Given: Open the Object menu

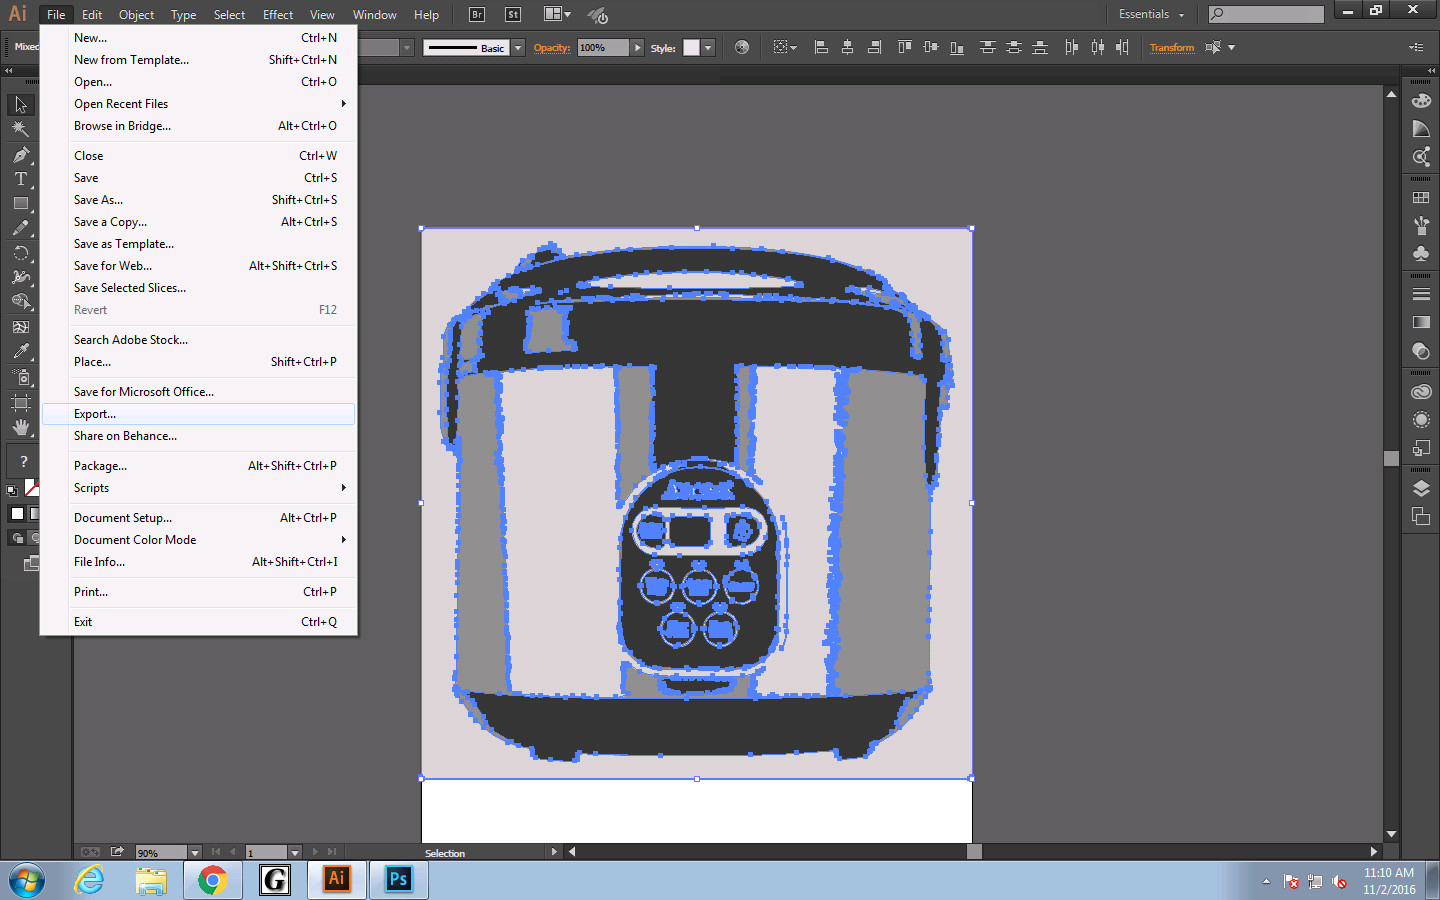Looking at the screenshot, I should pyautogui.click(x=136, y=14).
